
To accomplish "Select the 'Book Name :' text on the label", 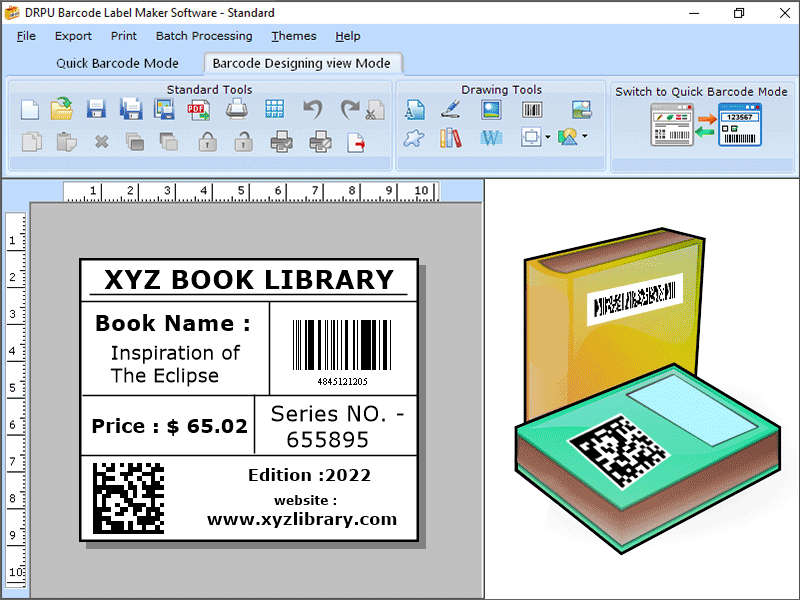I will 173,323.
